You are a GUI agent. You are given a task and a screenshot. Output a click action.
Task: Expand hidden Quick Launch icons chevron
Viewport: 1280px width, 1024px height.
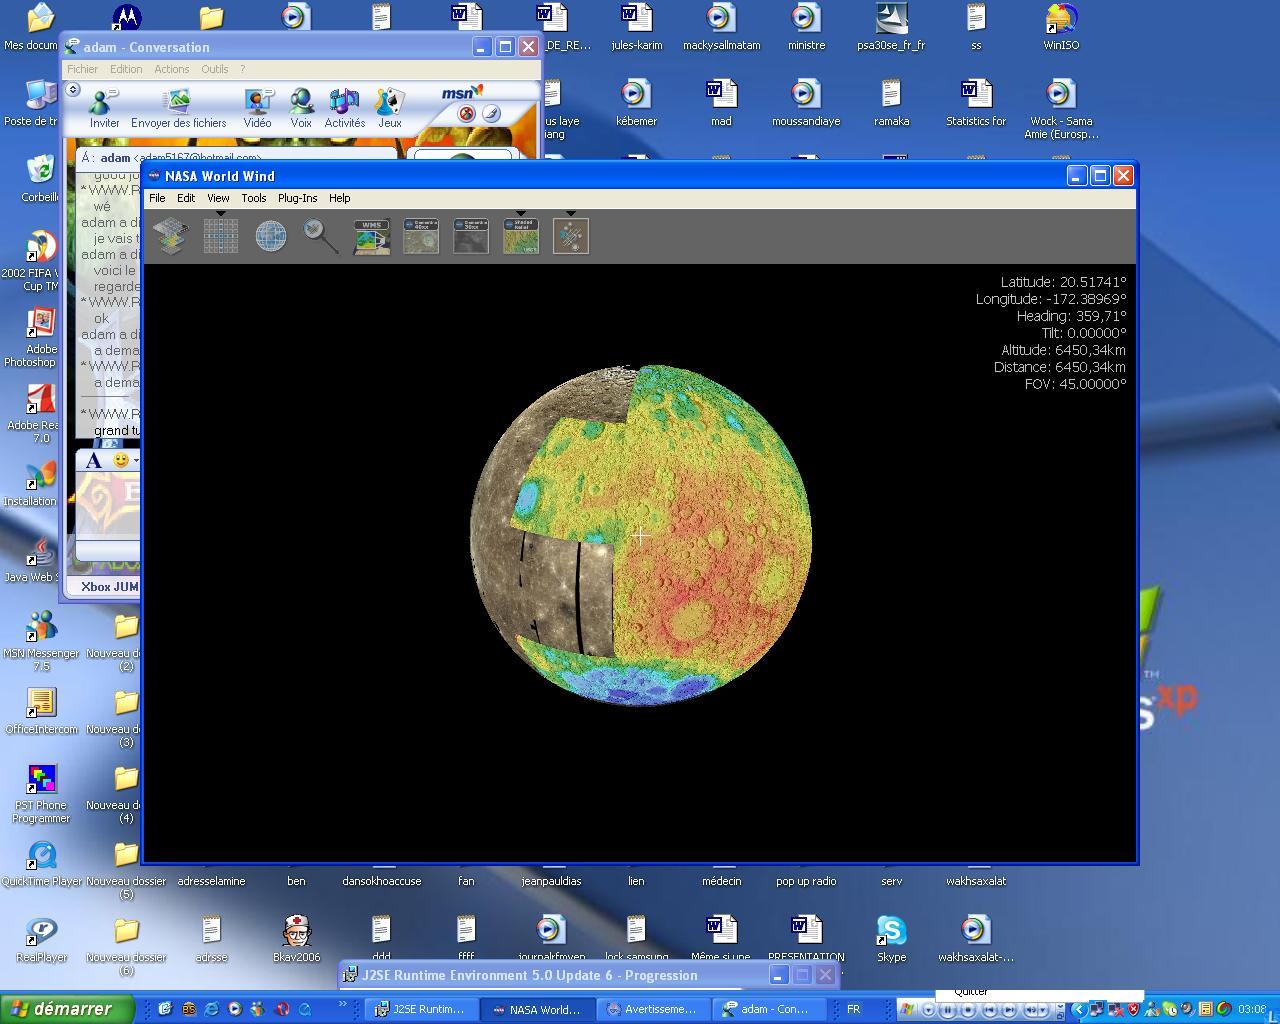click(x=342, y=1004)
